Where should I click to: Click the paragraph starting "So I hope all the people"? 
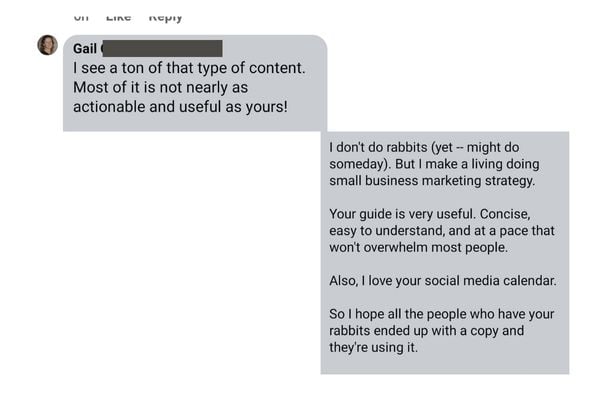click(x=441, y=331)
